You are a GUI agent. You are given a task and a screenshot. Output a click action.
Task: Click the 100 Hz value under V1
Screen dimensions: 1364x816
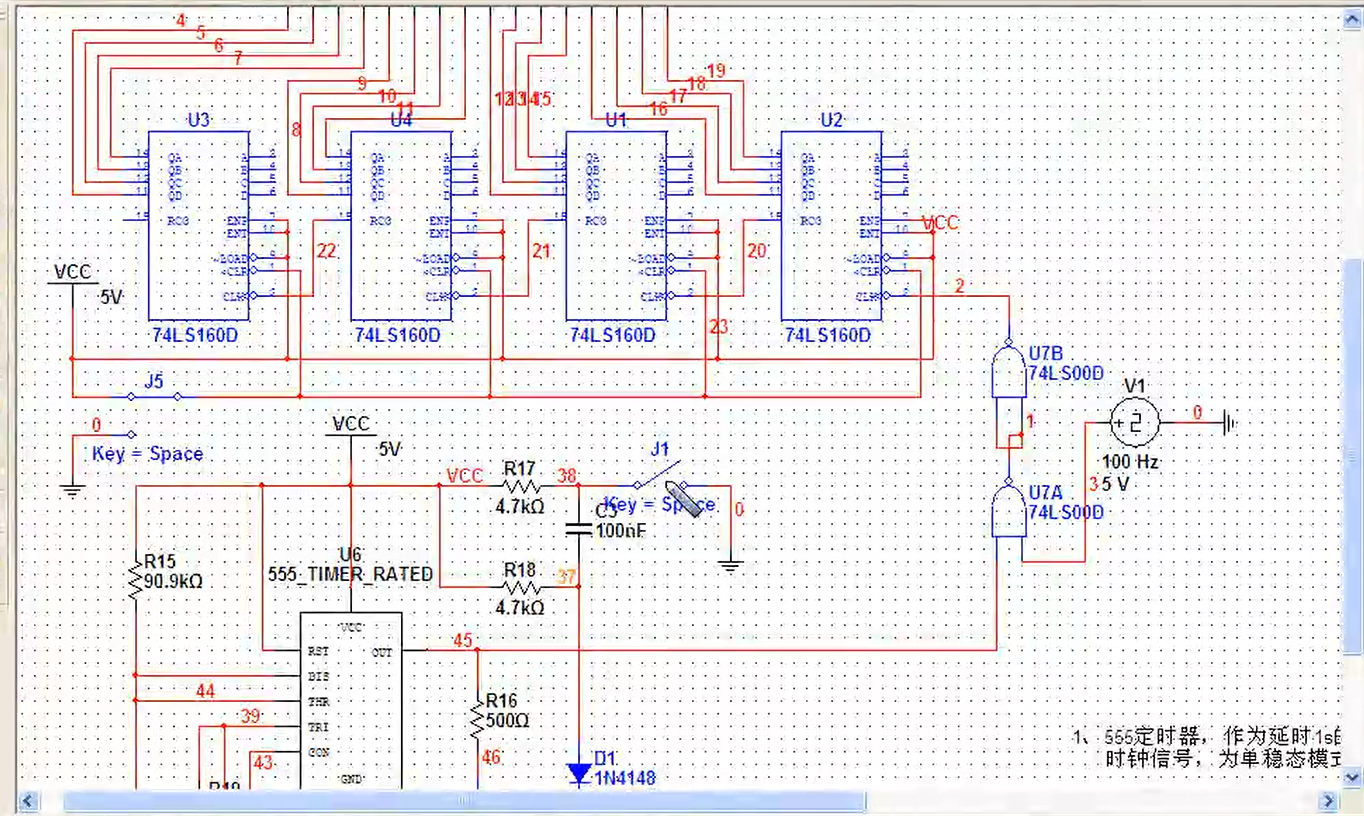point(1130,463)
